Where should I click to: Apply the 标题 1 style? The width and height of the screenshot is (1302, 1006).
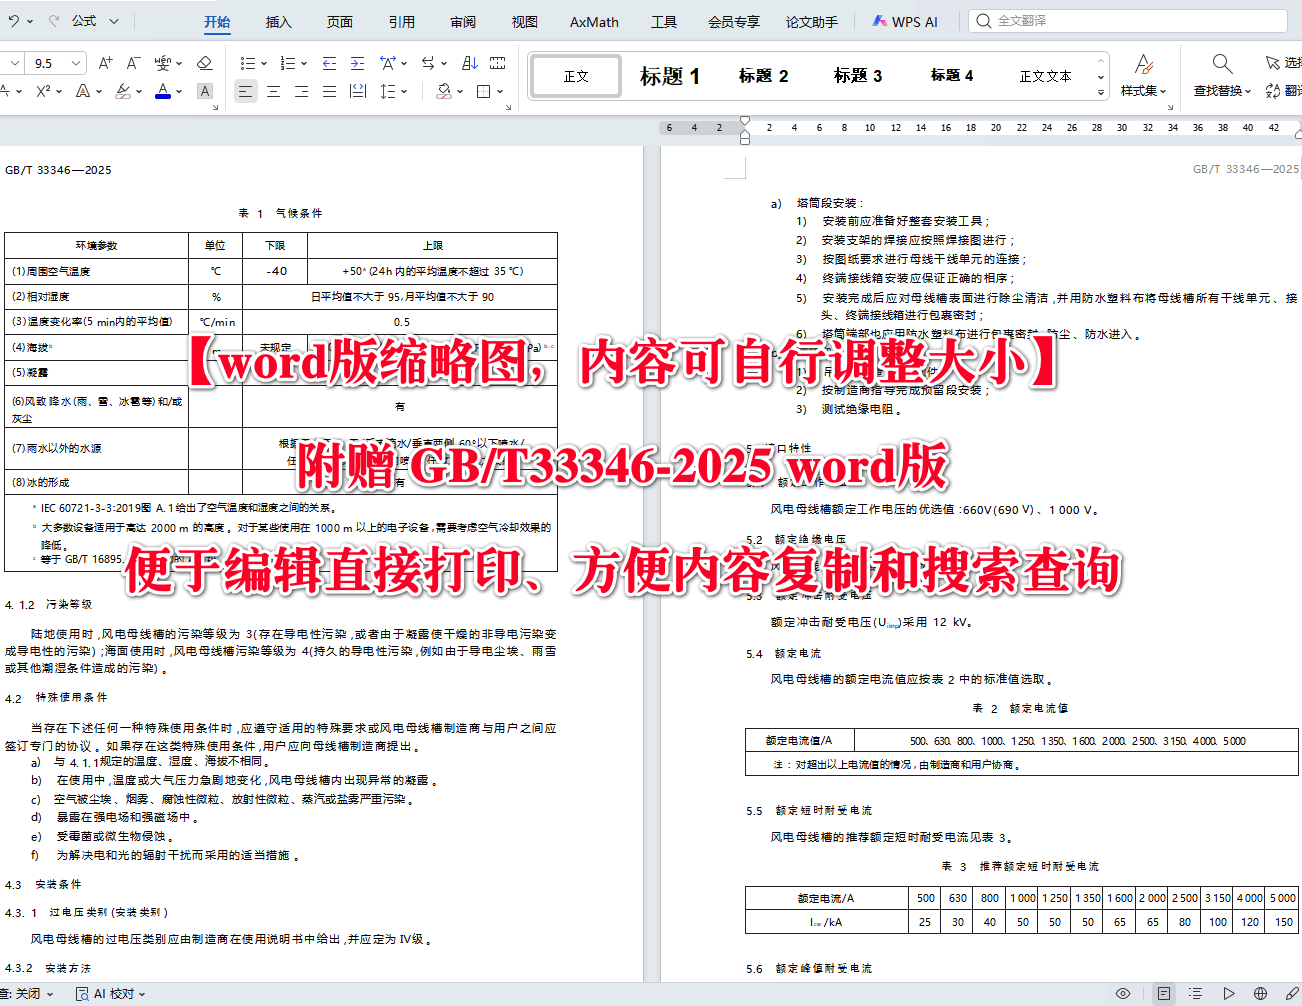[670, 75]
